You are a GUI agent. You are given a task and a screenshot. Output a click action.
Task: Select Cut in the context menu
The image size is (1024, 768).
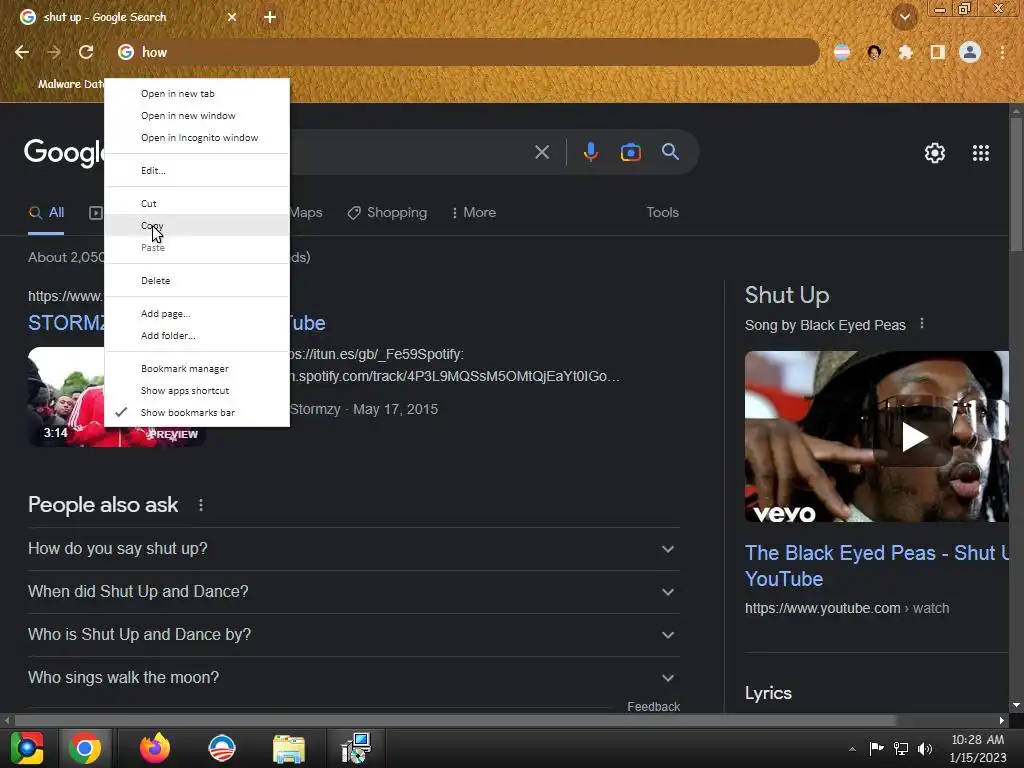[x=197, y=203]
